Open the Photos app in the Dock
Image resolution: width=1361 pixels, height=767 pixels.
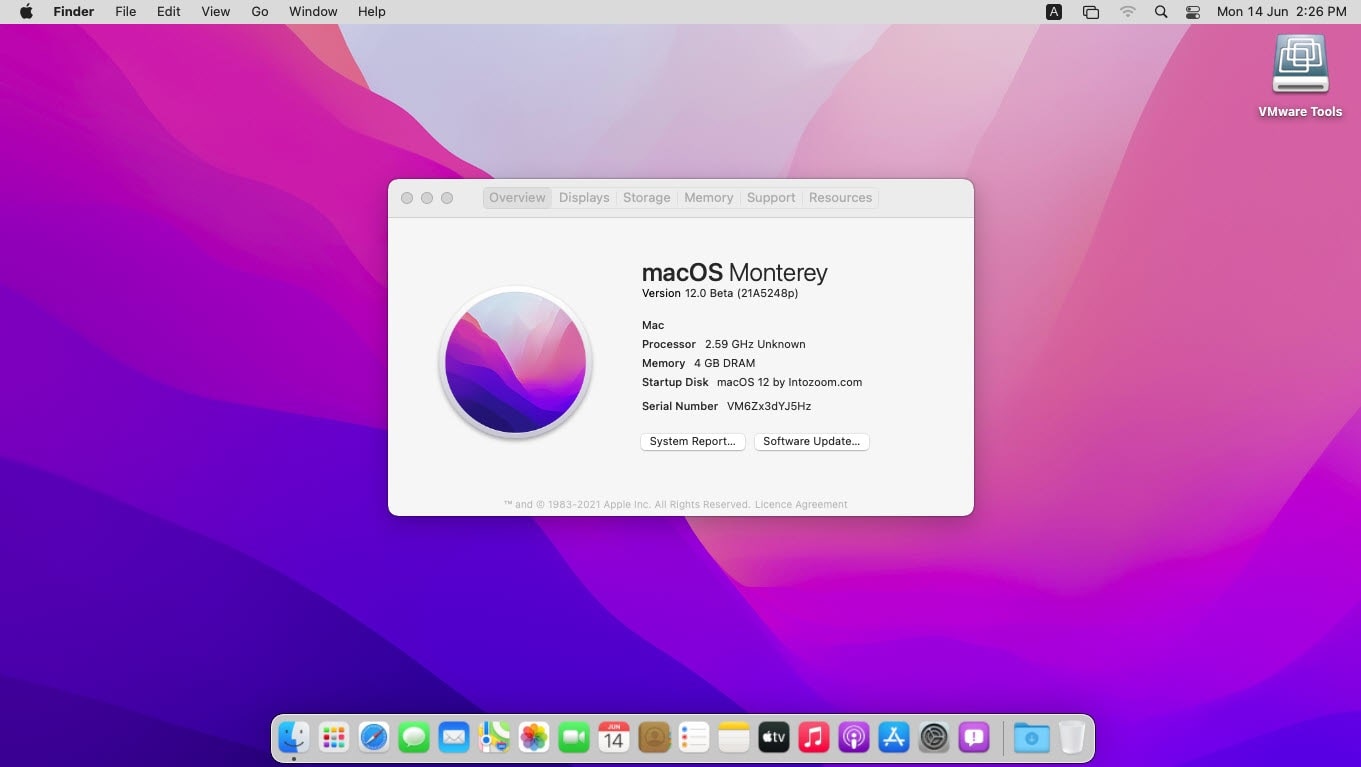pyautogui.click(x=534, y=738)
